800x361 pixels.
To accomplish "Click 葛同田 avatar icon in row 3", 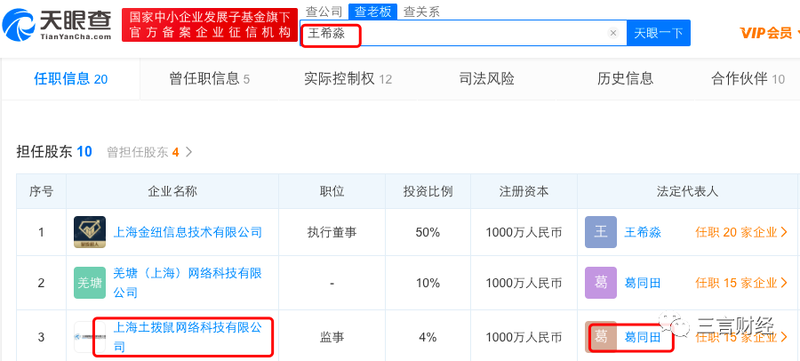I will (x=601, y=337).
